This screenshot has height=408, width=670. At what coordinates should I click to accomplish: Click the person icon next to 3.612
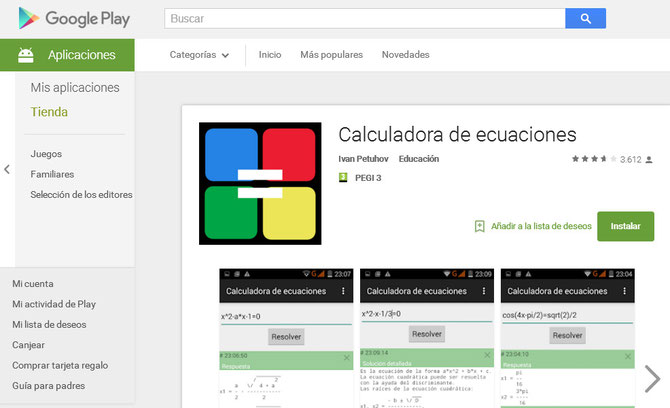(649, 159)
